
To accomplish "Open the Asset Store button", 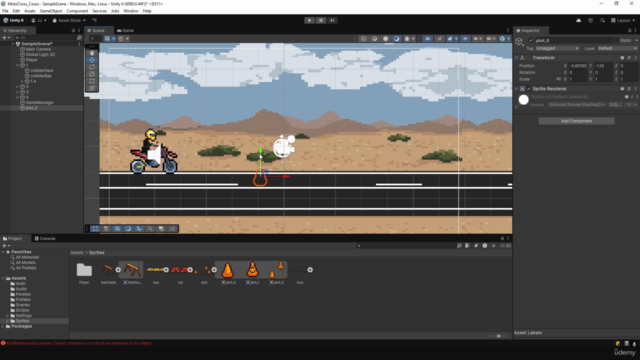I will coord(69,20).
